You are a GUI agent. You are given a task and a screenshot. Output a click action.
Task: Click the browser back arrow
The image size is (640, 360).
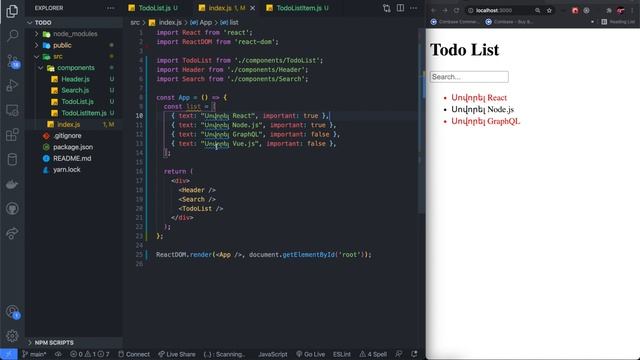click(x=433, y=10)
